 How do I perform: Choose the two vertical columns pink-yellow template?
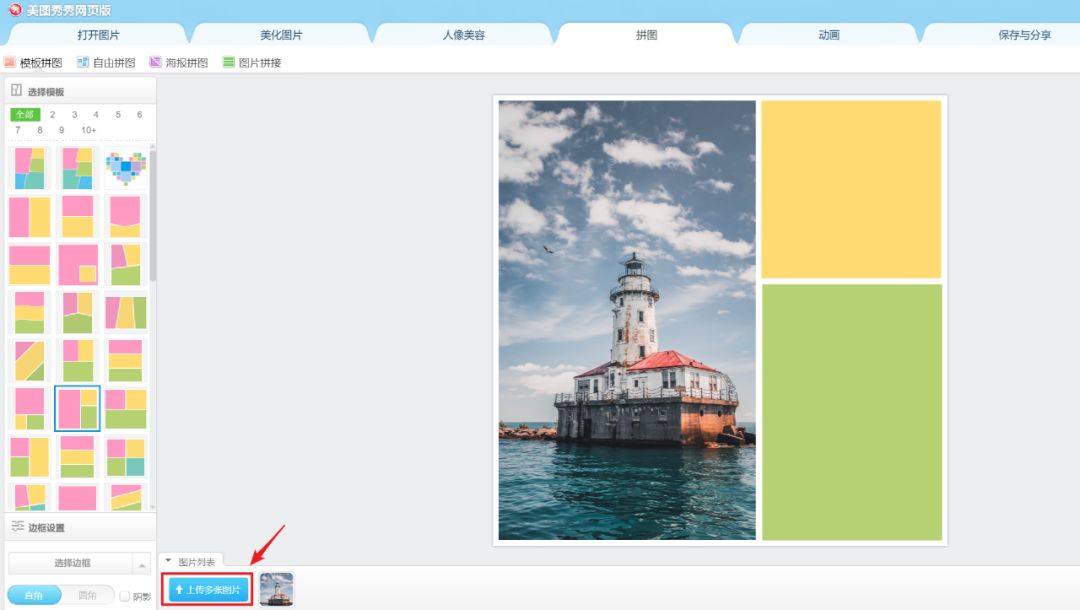point(30,216)
